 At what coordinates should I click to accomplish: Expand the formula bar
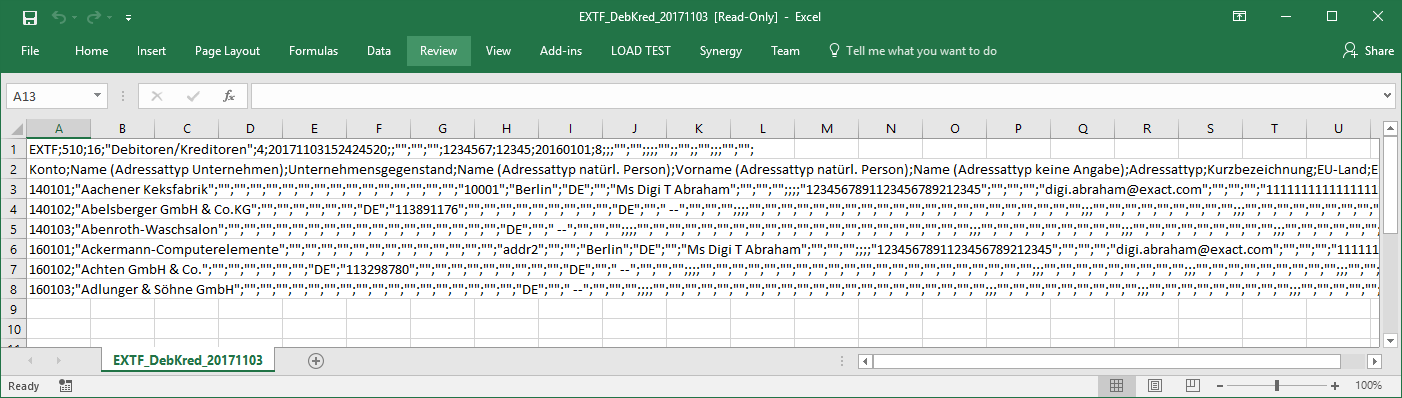tap(1387, 96)
